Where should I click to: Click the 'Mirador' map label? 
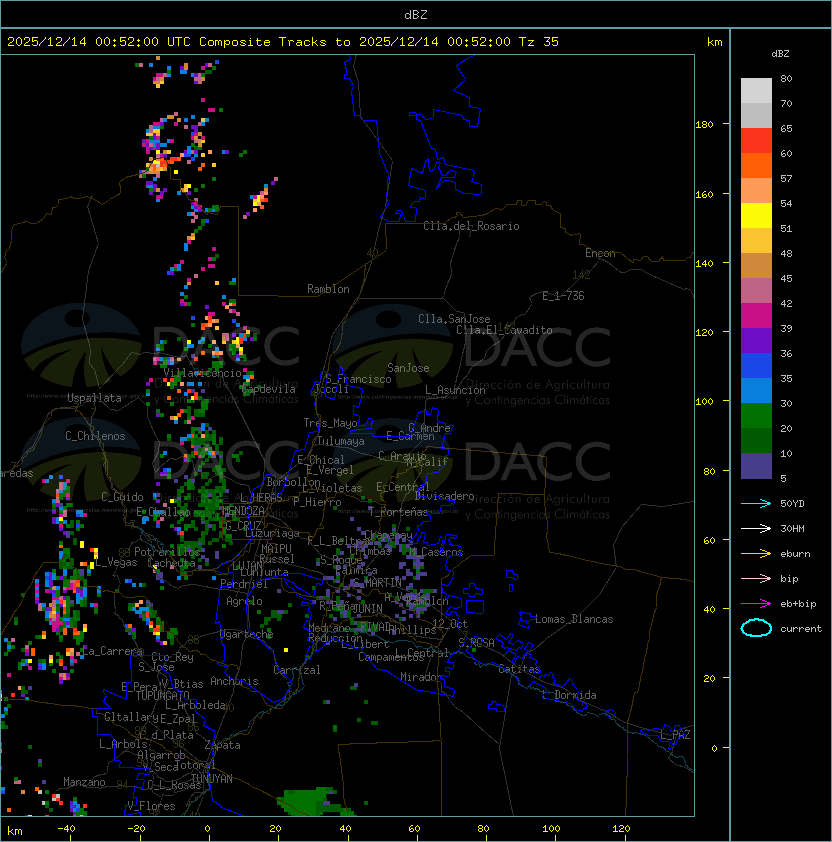(421, 677)
